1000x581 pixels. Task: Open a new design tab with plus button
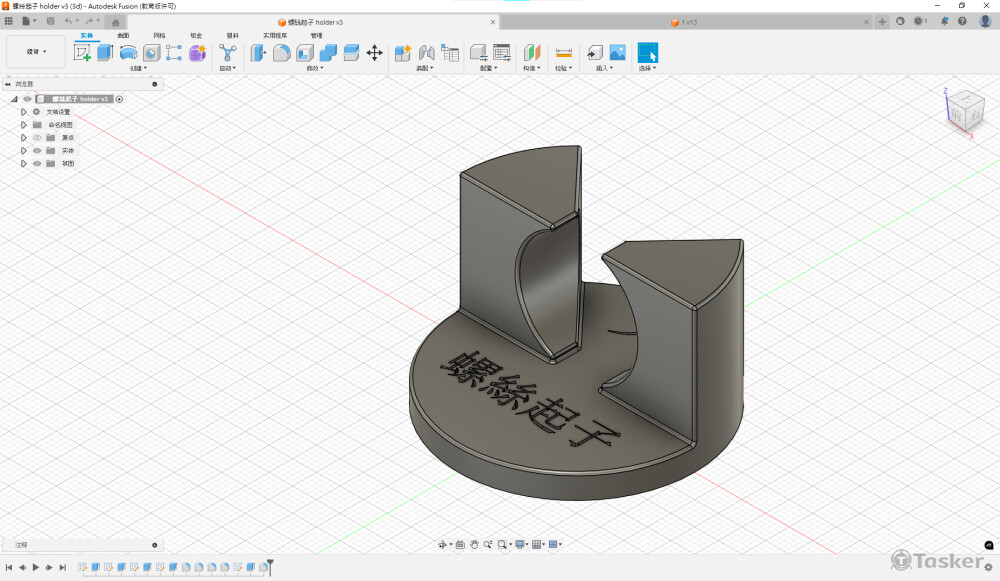[x=882, y=21]
